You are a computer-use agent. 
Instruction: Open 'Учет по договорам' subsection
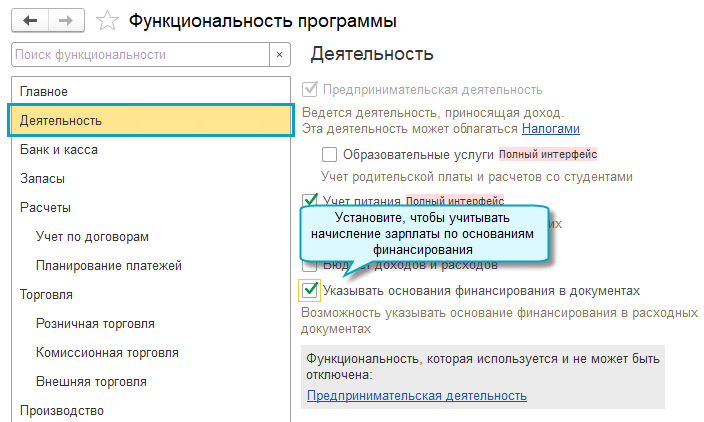coord(92,237)
